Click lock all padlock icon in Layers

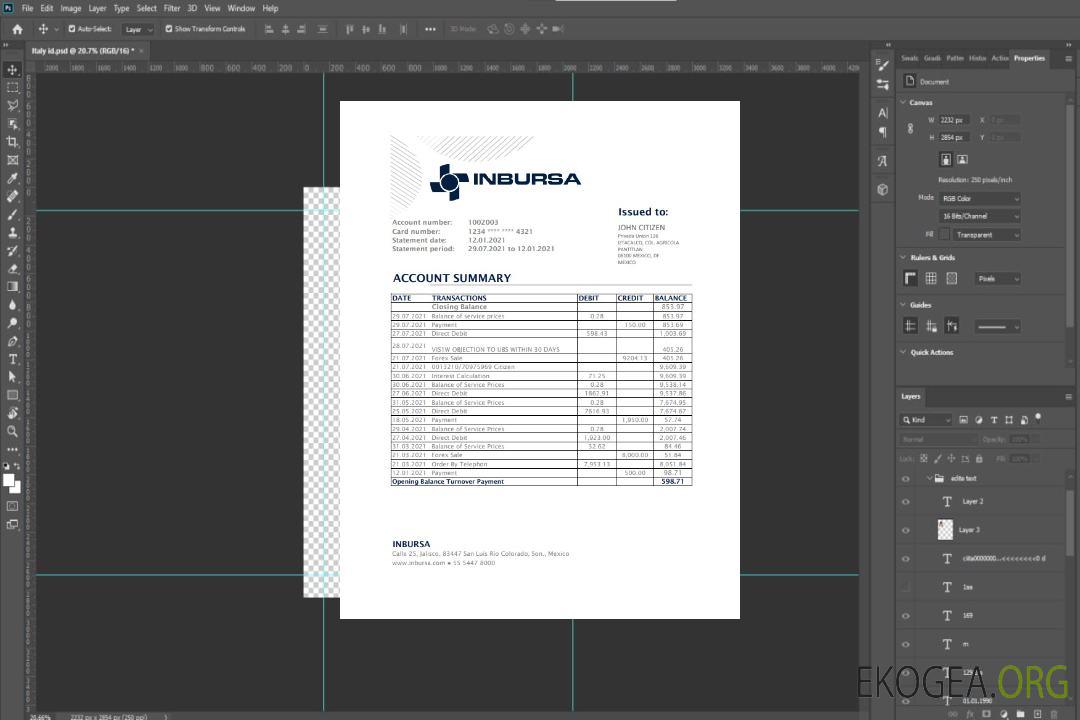[979, 458]
